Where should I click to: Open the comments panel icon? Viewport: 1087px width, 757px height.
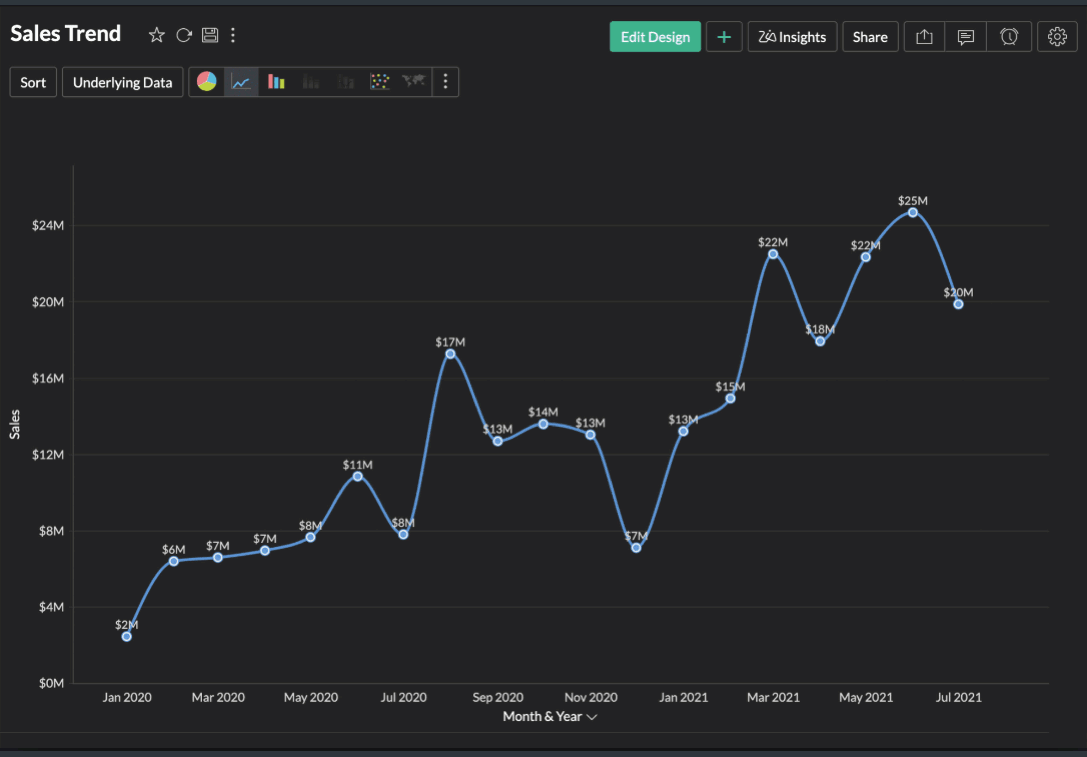965,36
